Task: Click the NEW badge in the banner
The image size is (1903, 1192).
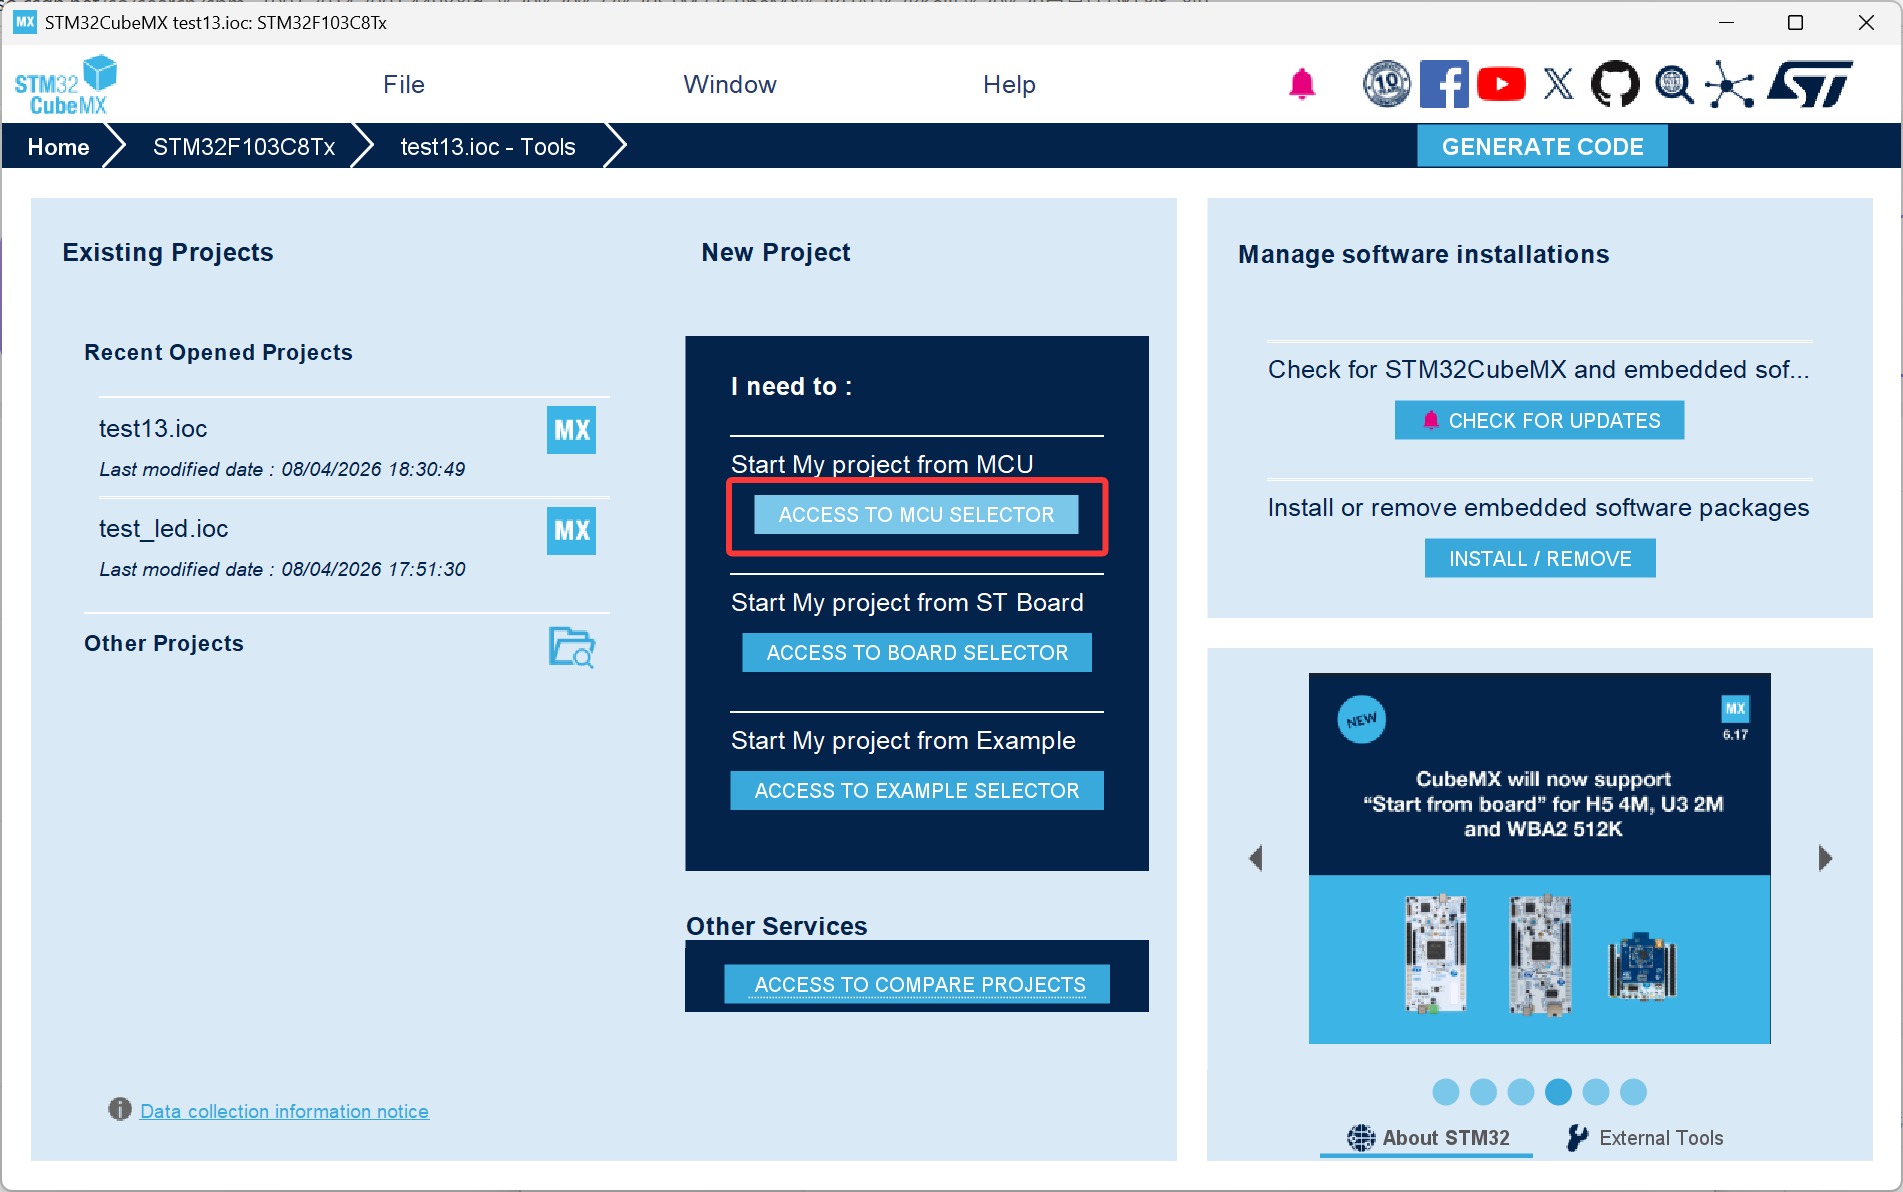Action: tap(1361, 719)
